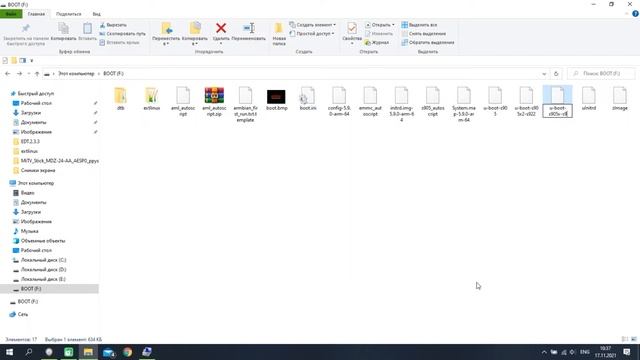Click Скопировать путь (Copy path)
The height and width of the screenshot is (360, 640).
(122, 33)
